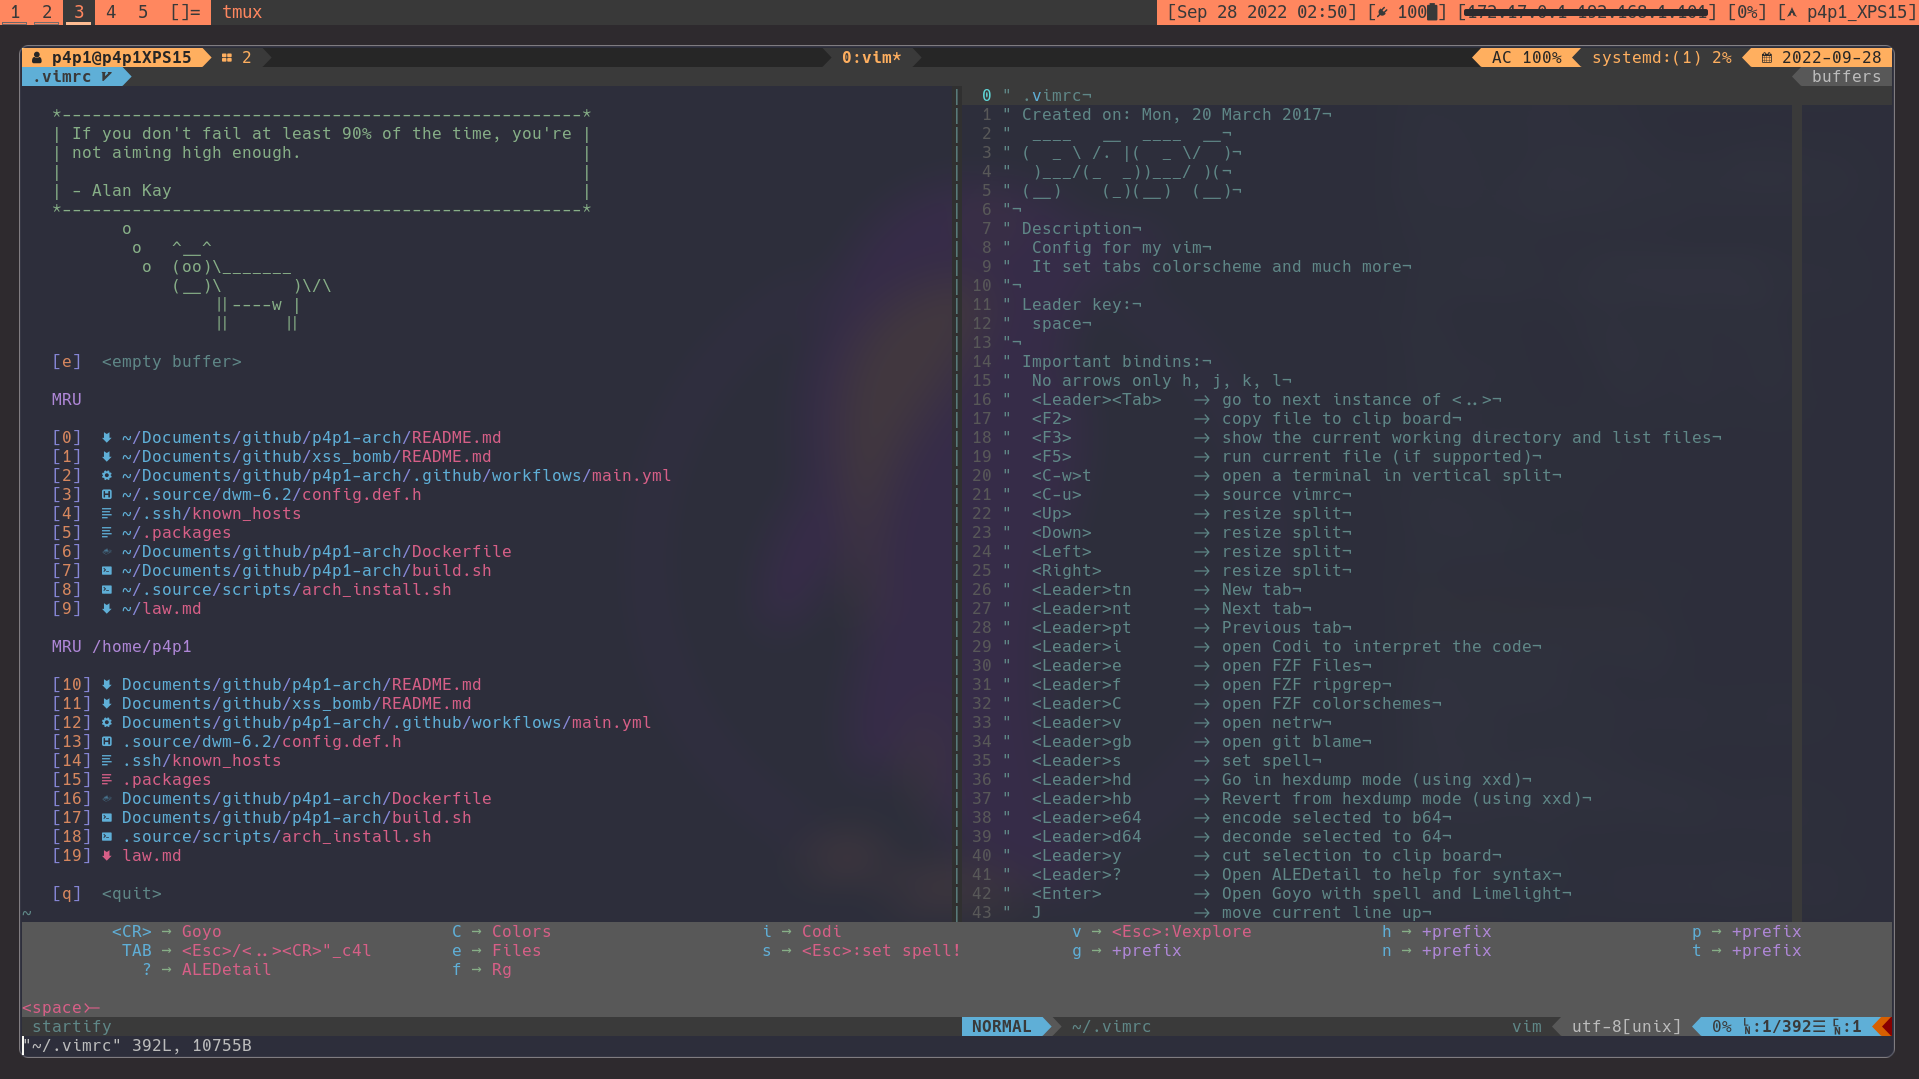Open .source/scripts/arch_install.sh under MRU /home/p4p1

tap(276, 837)
